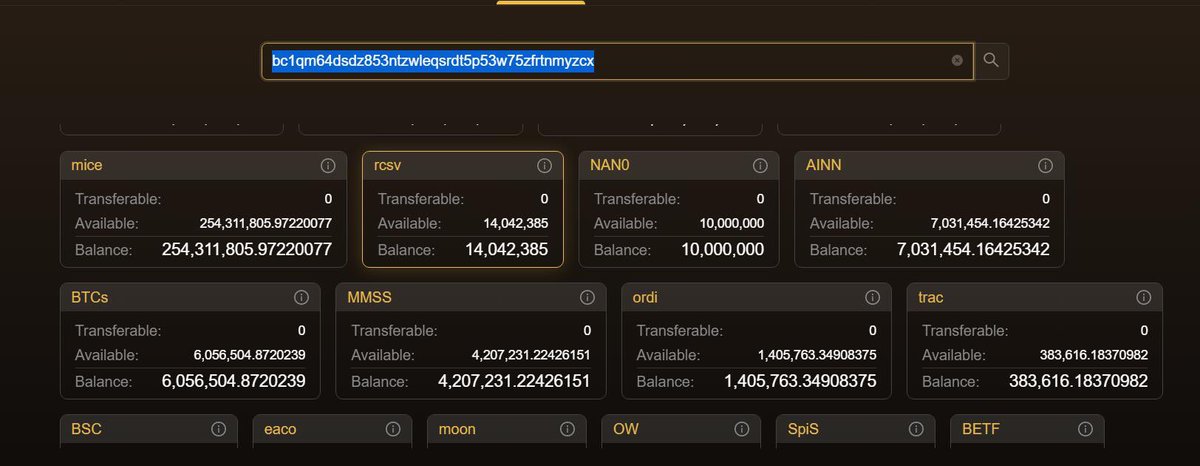
Task: Select the MMSS token title
Action: 369,297
